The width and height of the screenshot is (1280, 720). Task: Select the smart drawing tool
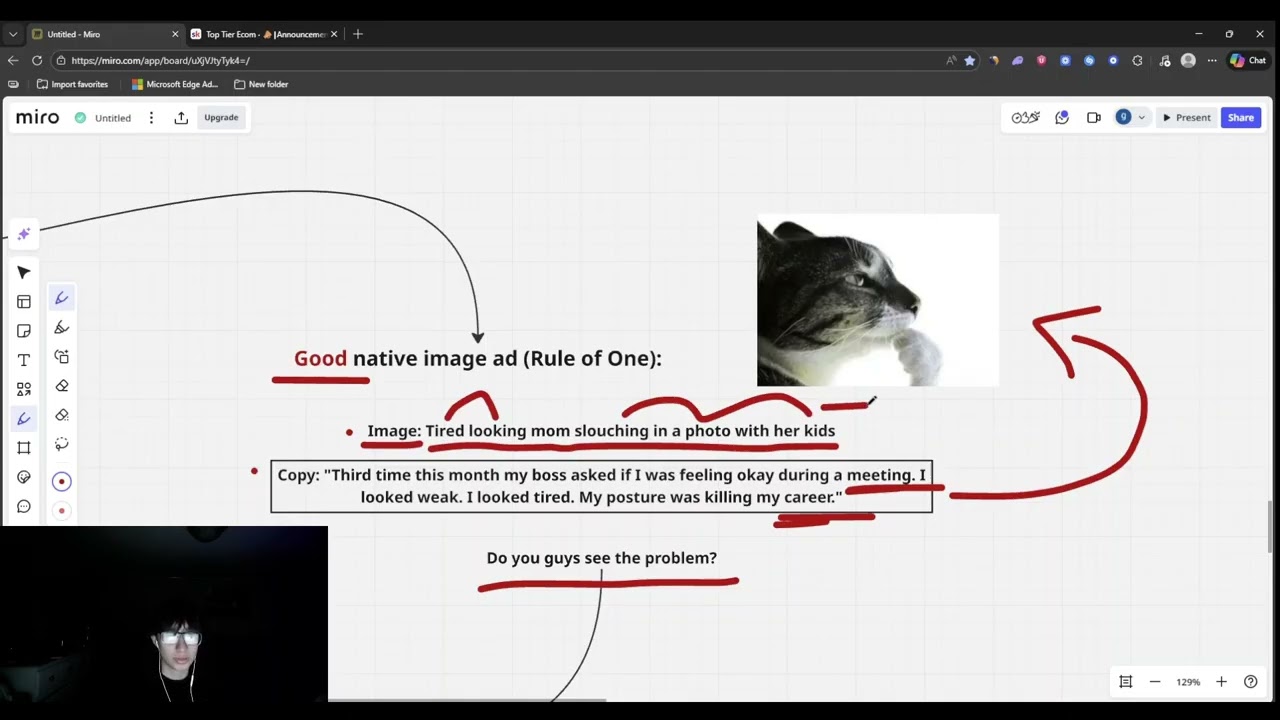[61, 356]
